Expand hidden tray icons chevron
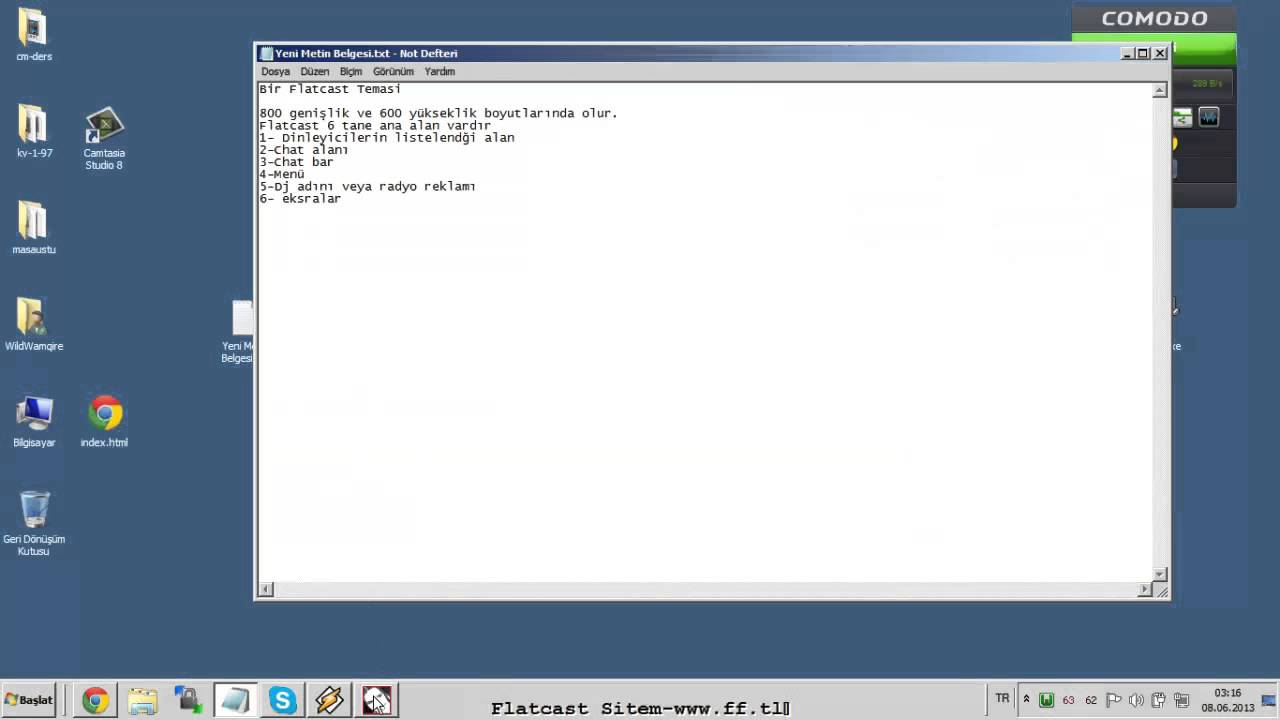 pyautogui.click(x=1026, y=699)
